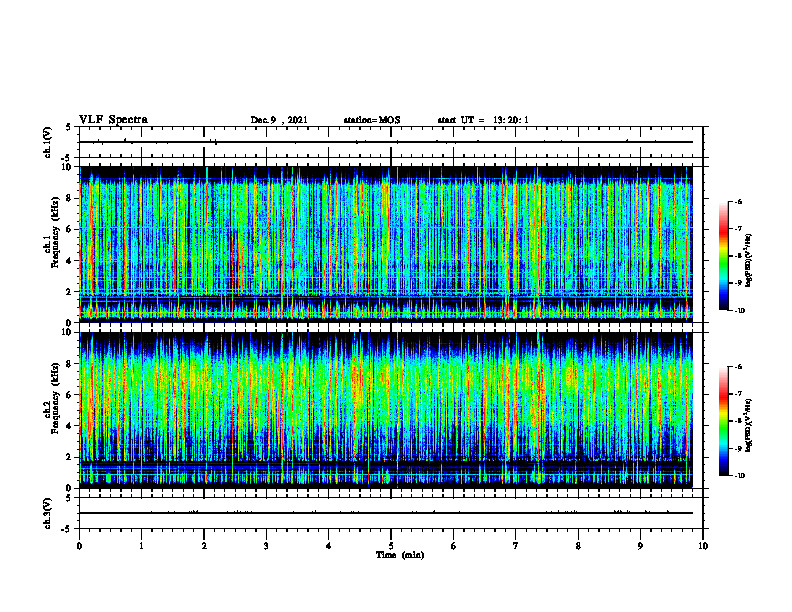Screen dimensions: 792x612
Task: Click the time axis tick label "2"
Action: [x=204, y=546]
